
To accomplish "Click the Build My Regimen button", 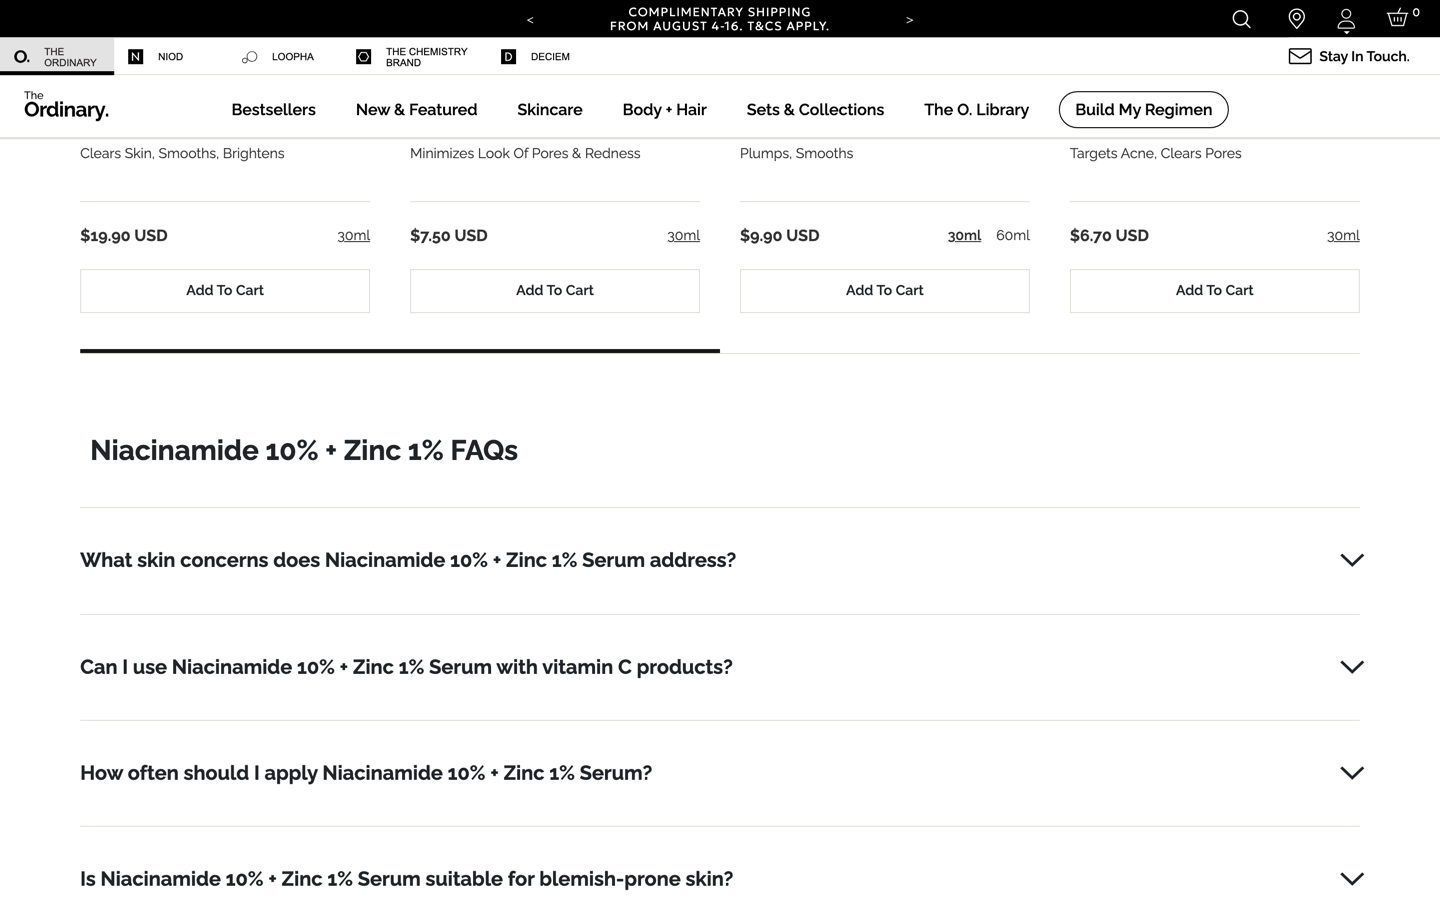I will 1143,110.
